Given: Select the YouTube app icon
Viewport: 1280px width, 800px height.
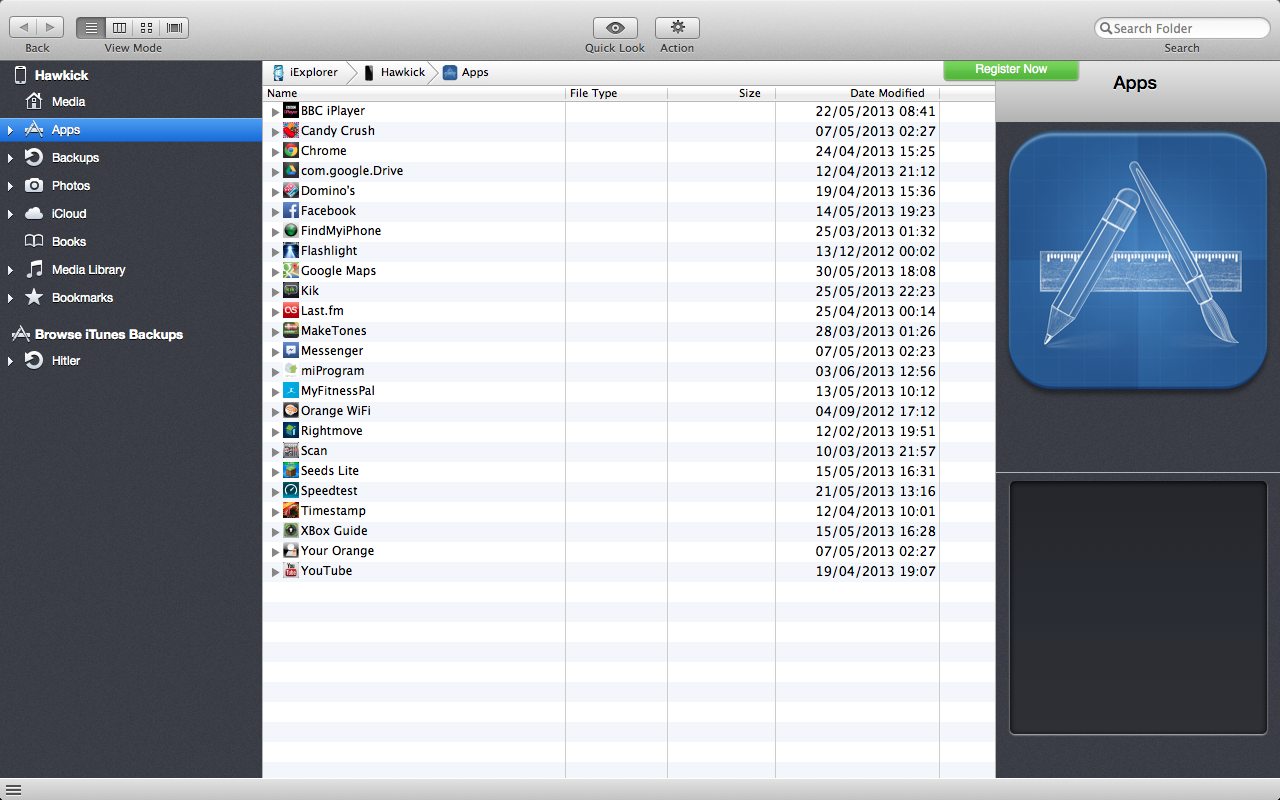Looking at the screenshot, I should point(291,571).
